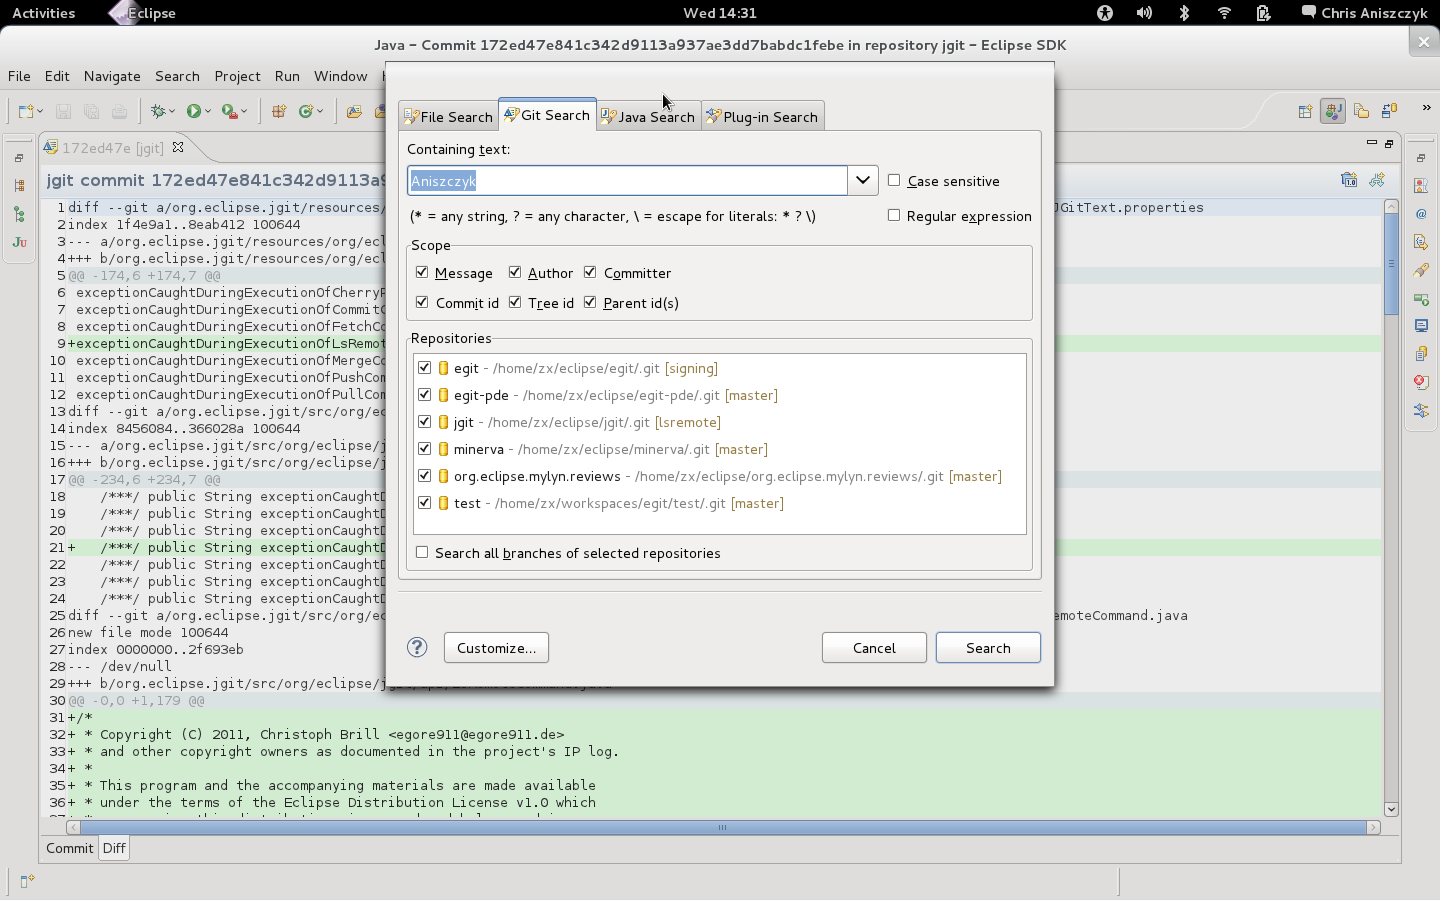Click the editor's vertical scrollbar thumb
Screen dimensions: 1440x900
pos(1391,264)
